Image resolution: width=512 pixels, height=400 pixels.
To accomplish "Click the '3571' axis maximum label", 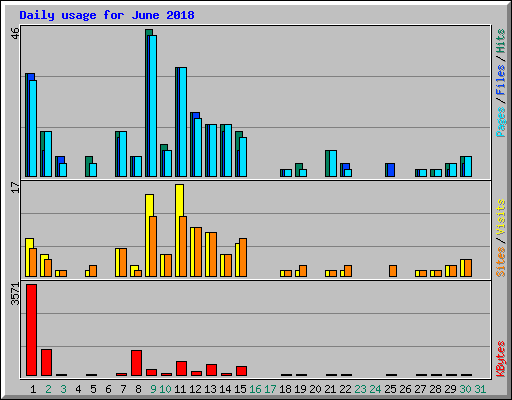I will (x=15, y=294).
